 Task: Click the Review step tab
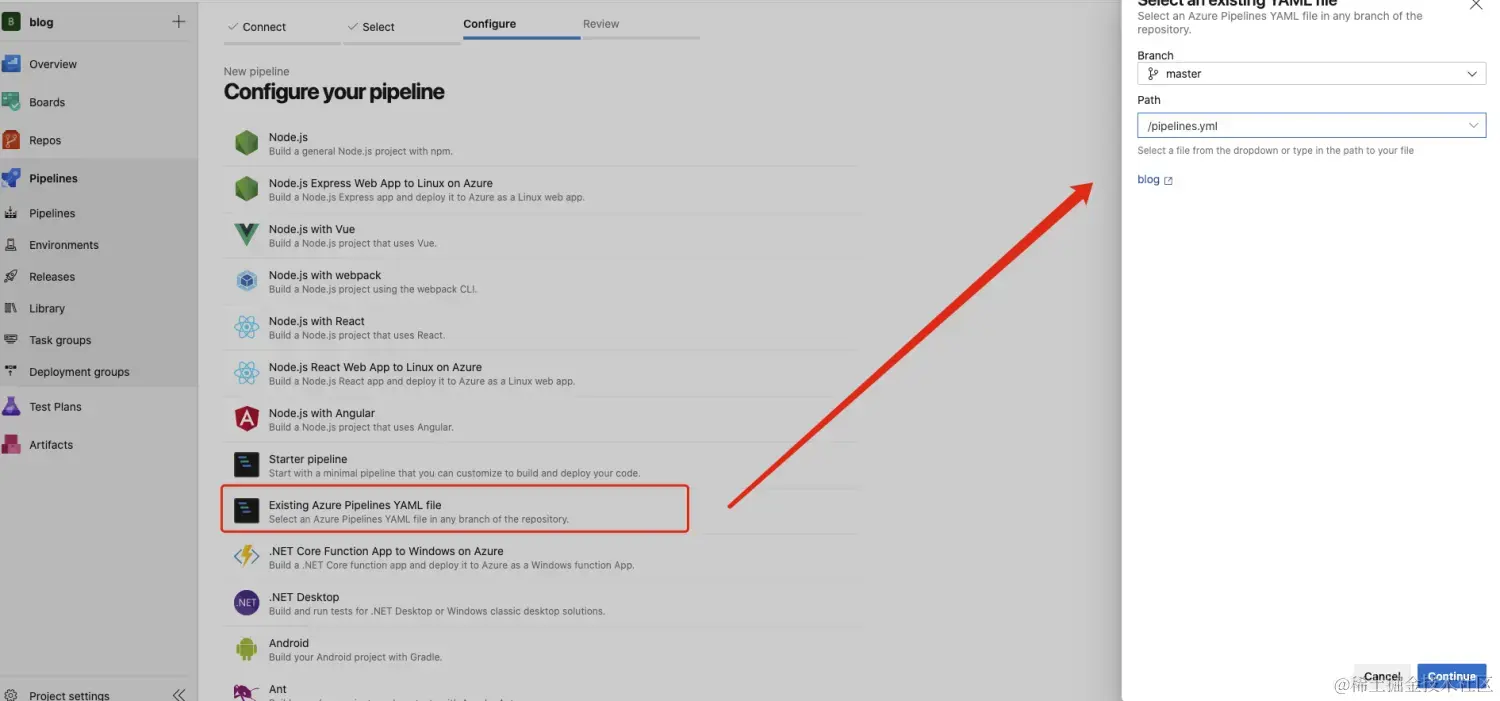pyautogui.click(x=641, y=24)
